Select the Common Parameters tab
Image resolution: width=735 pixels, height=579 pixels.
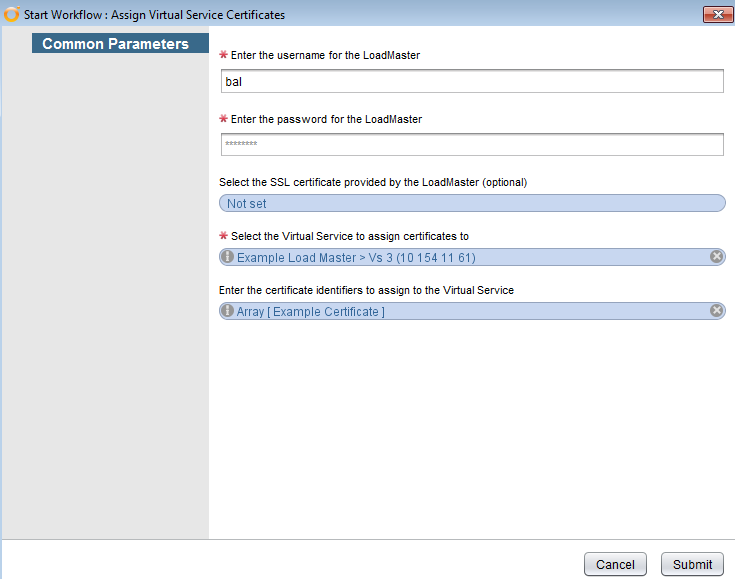(x=120, y=43)
